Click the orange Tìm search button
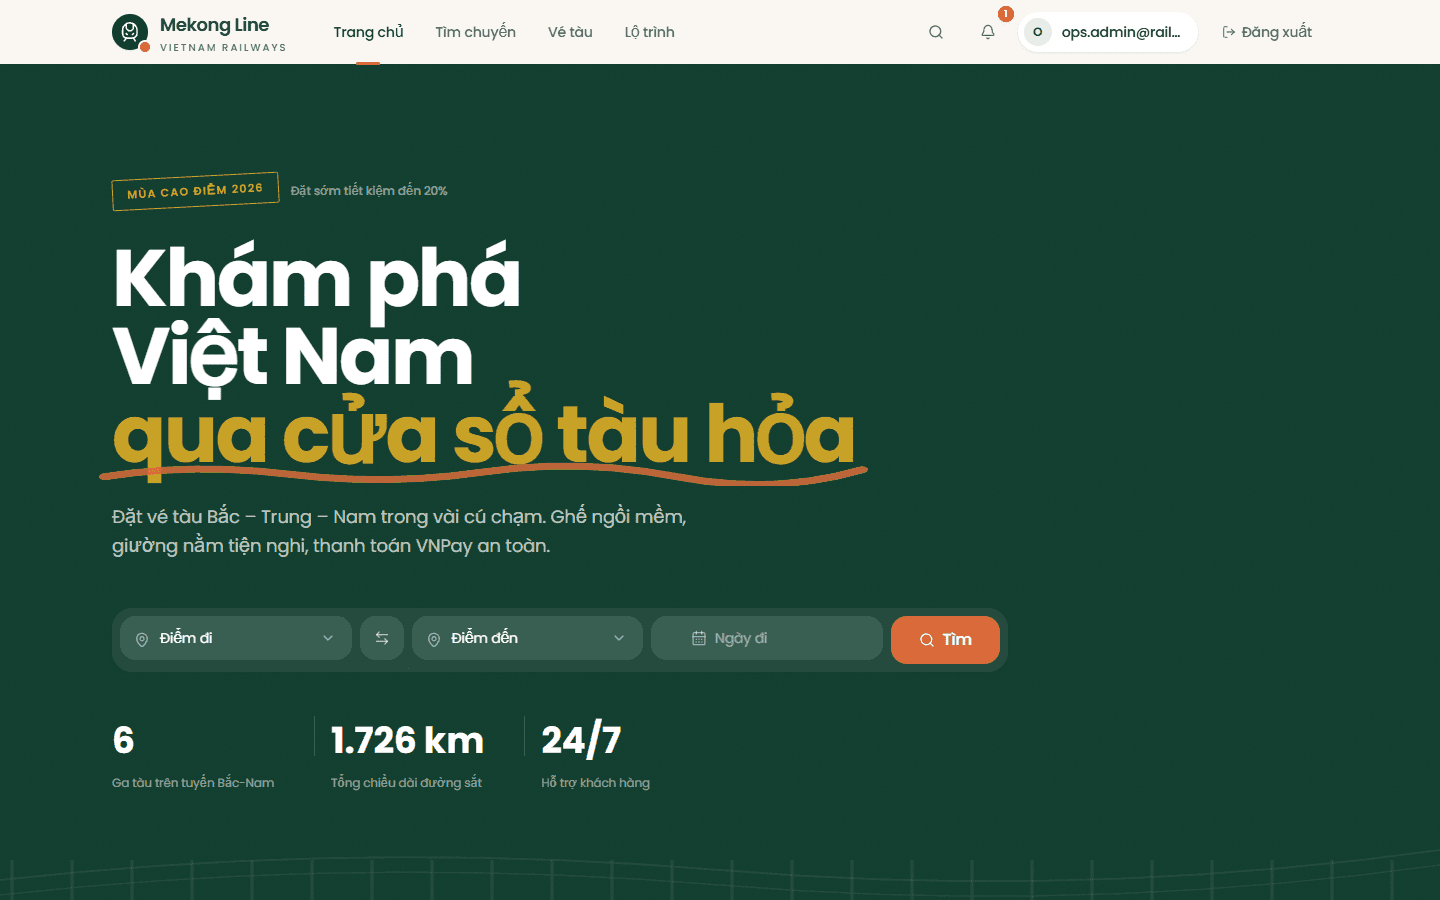The width and height of the screenshot is (1440, 900). [x=945, y=639]
